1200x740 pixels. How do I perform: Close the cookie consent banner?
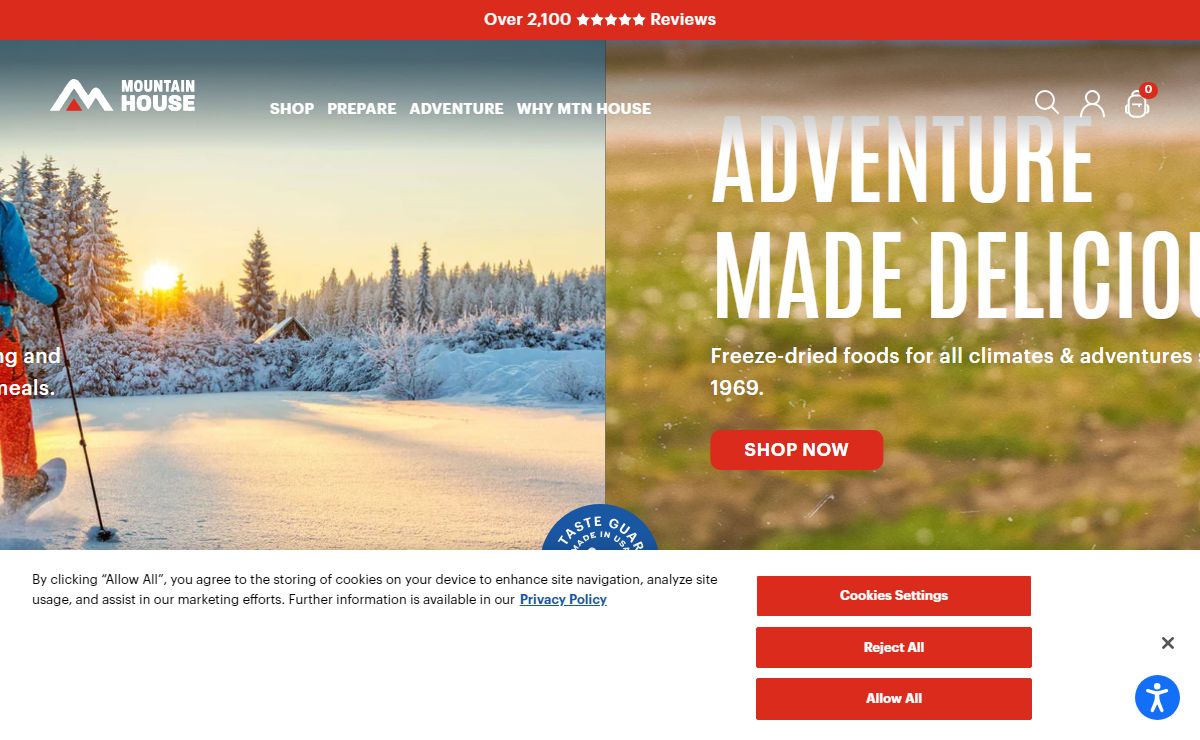1167,643
